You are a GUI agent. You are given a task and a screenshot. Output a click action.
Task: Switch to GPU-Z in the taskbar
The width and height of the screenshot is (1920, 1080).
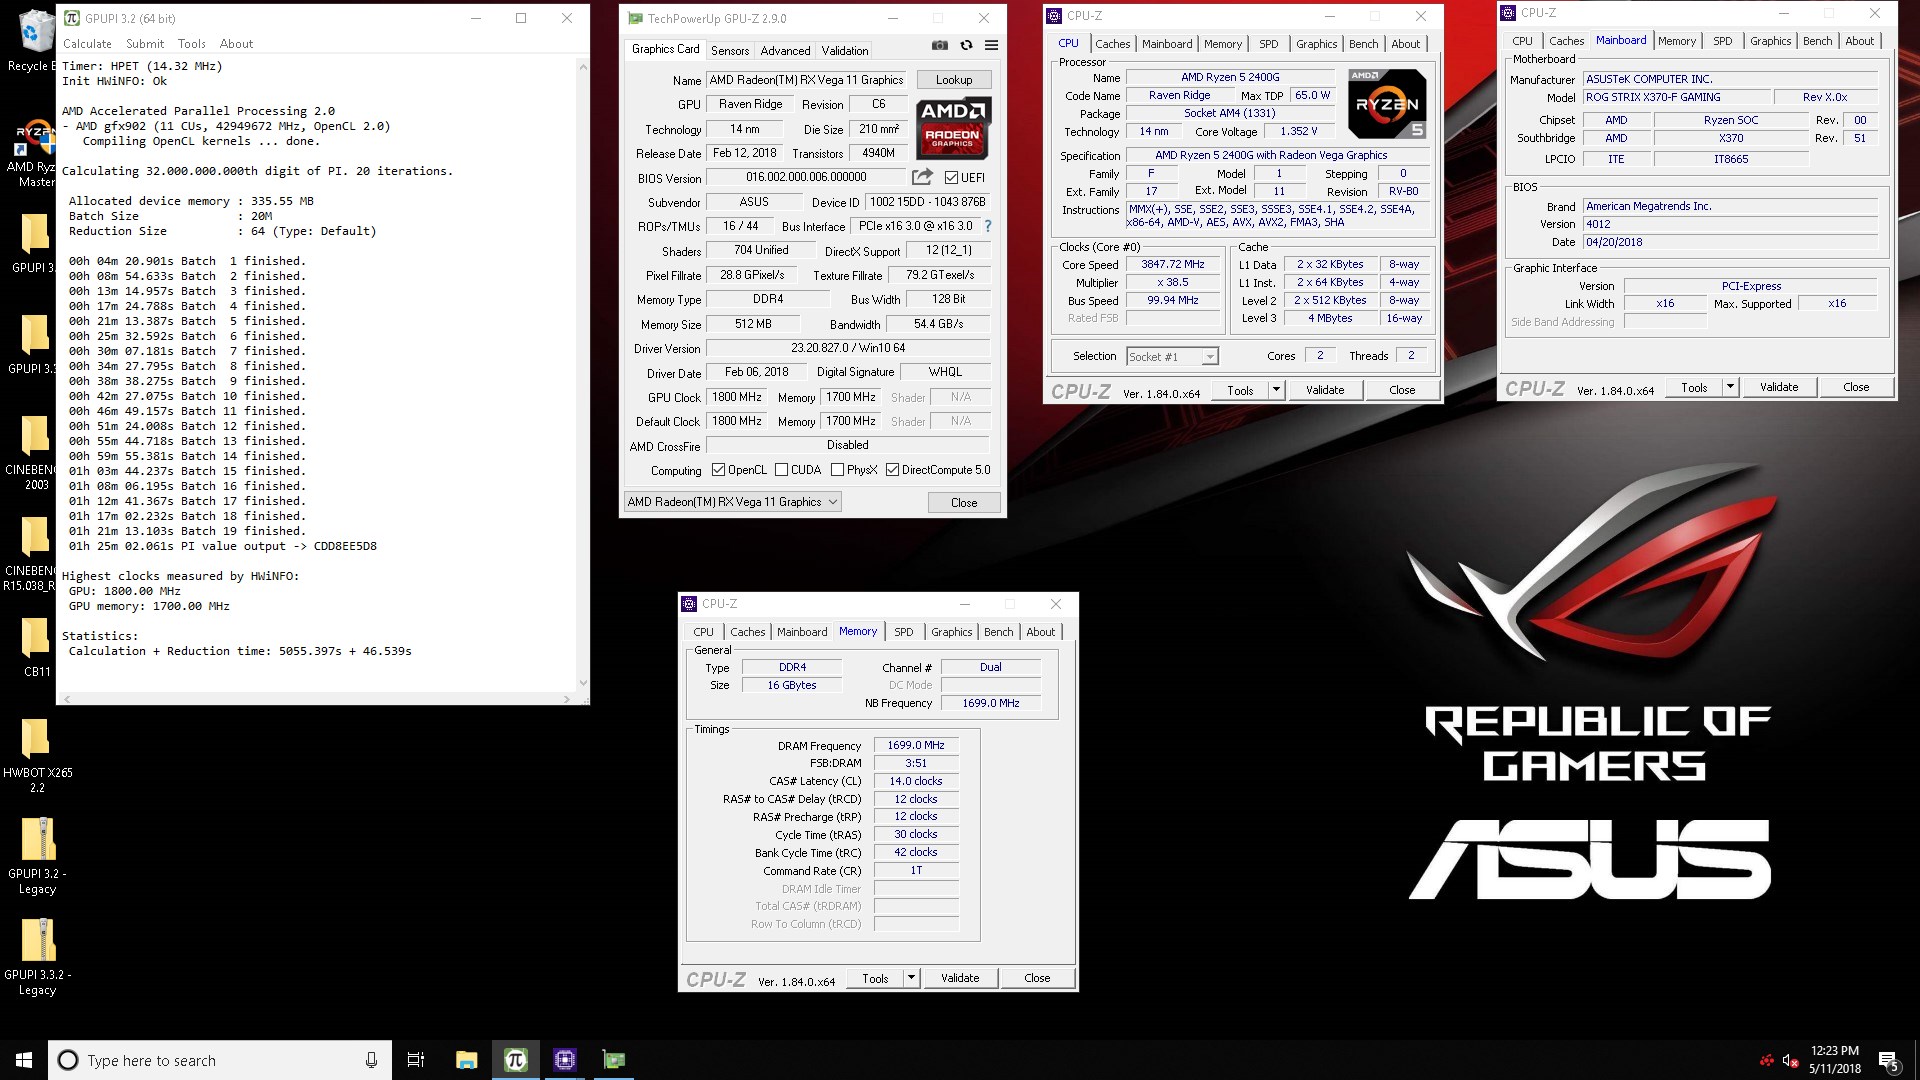coord(613,1060)
